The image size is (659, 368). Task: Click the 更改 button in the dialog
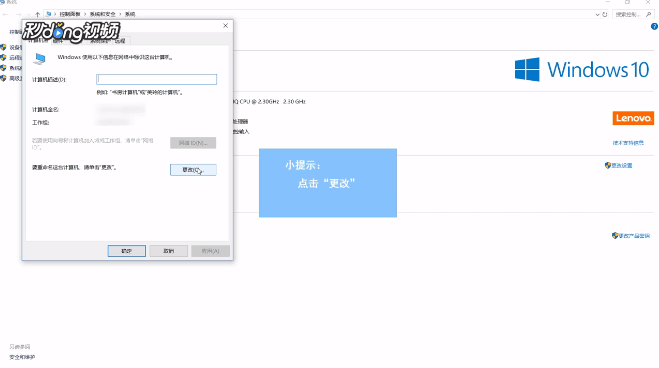point(193,170)
